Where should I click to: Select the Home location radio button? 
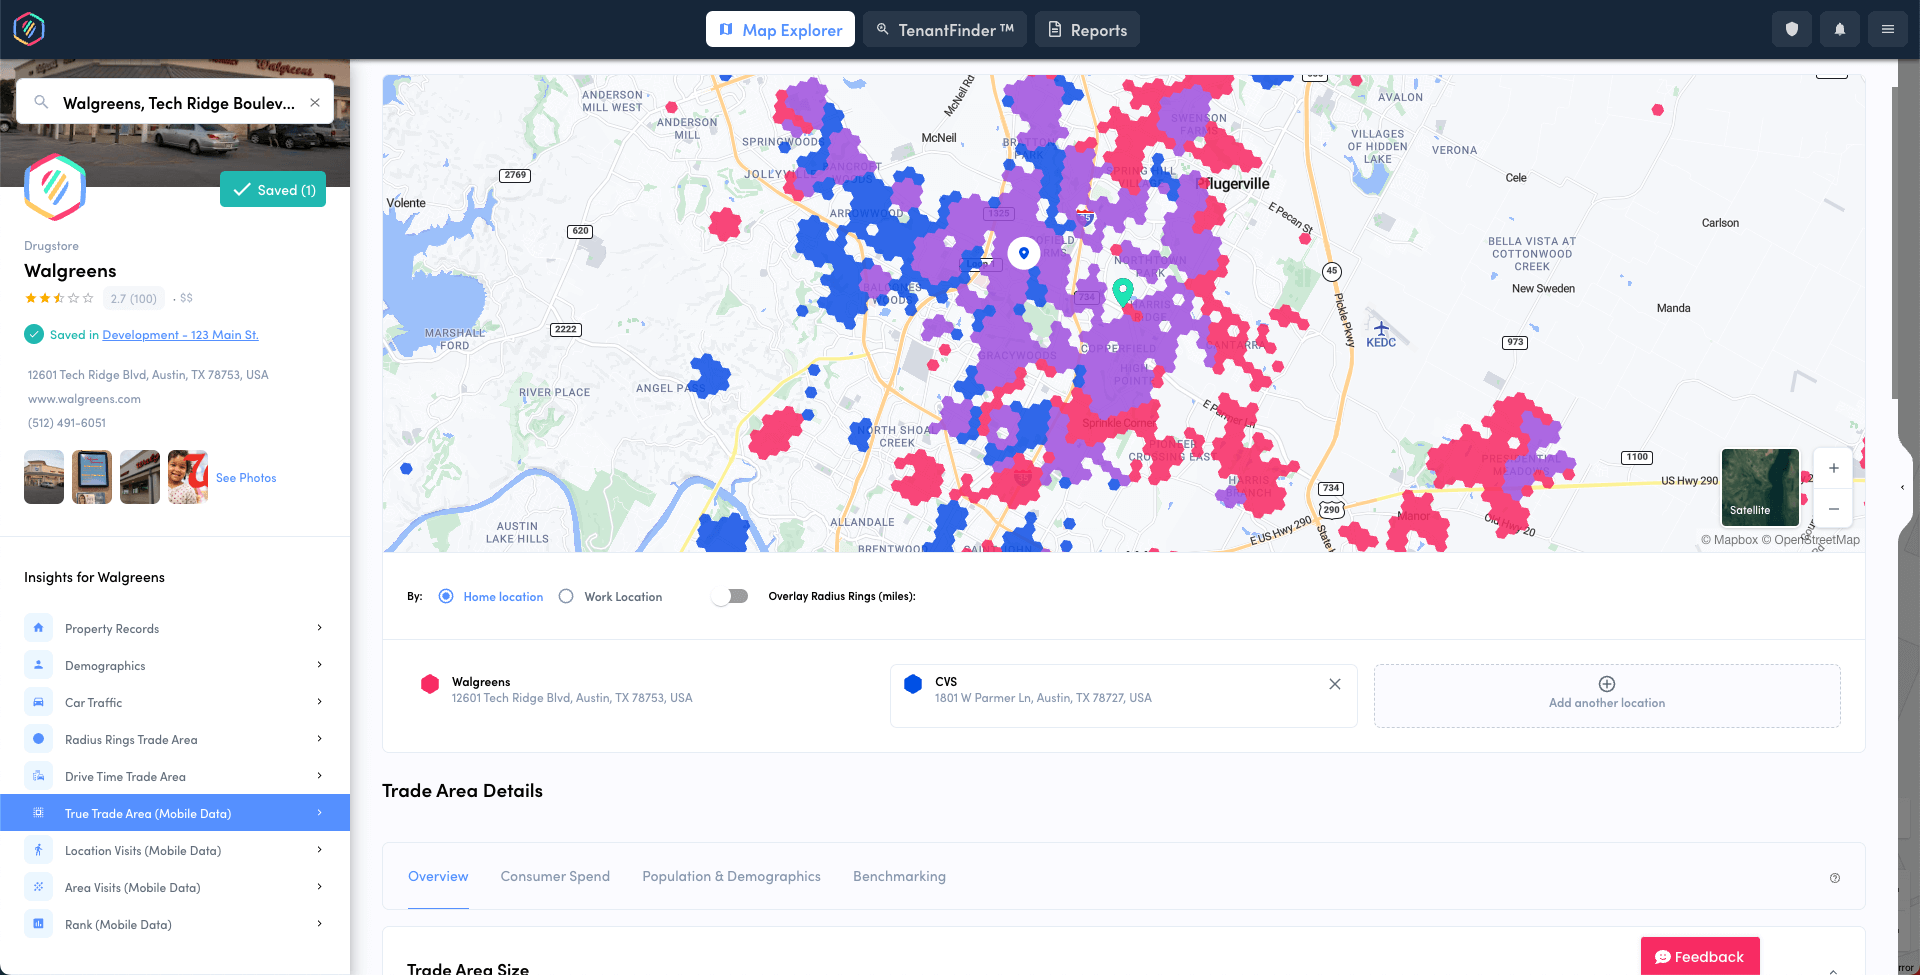(446, 595)
